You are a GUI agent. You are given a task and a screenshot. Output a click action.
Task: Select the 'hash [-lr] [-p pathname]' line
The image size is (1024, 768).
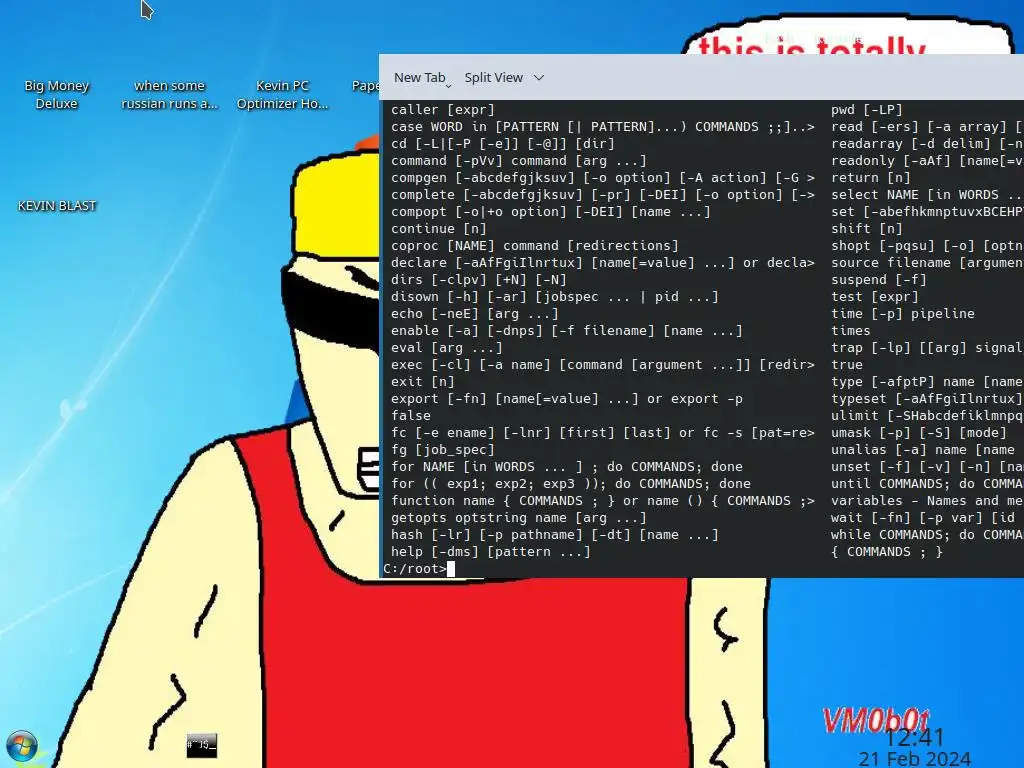pyautogui.click(x=554, y=534)
